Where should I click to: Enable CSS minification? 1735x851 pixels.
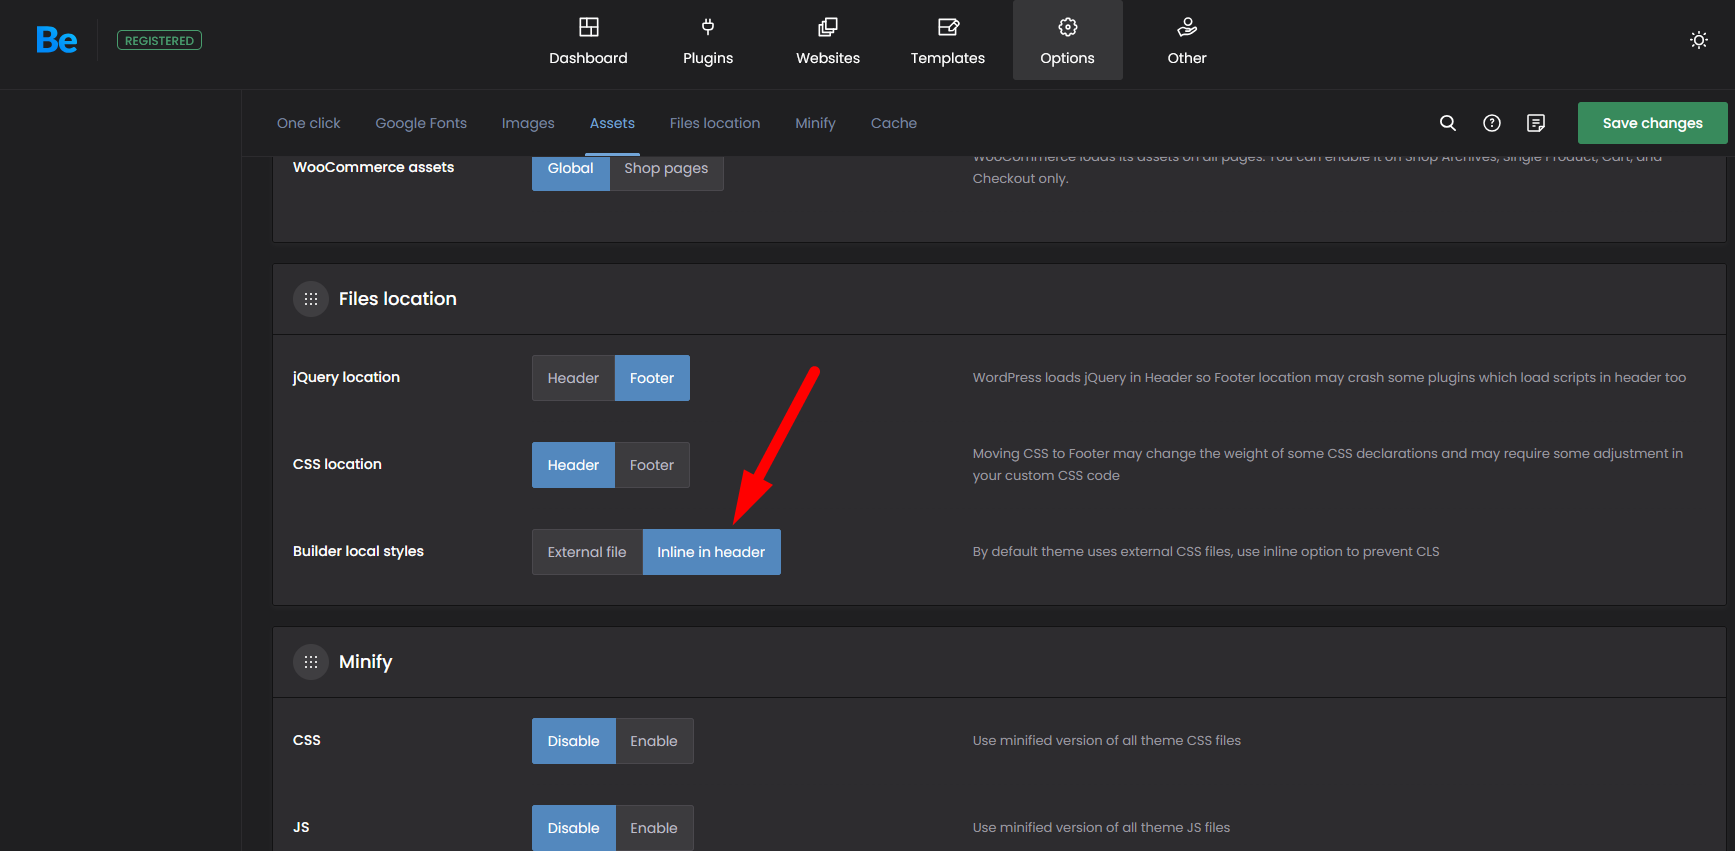point(654,741)
